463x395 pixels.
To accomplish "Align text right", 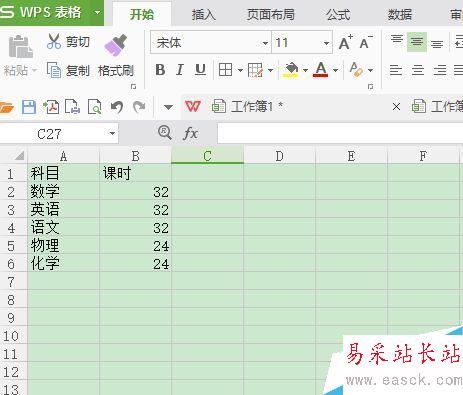I will [440, 70].
